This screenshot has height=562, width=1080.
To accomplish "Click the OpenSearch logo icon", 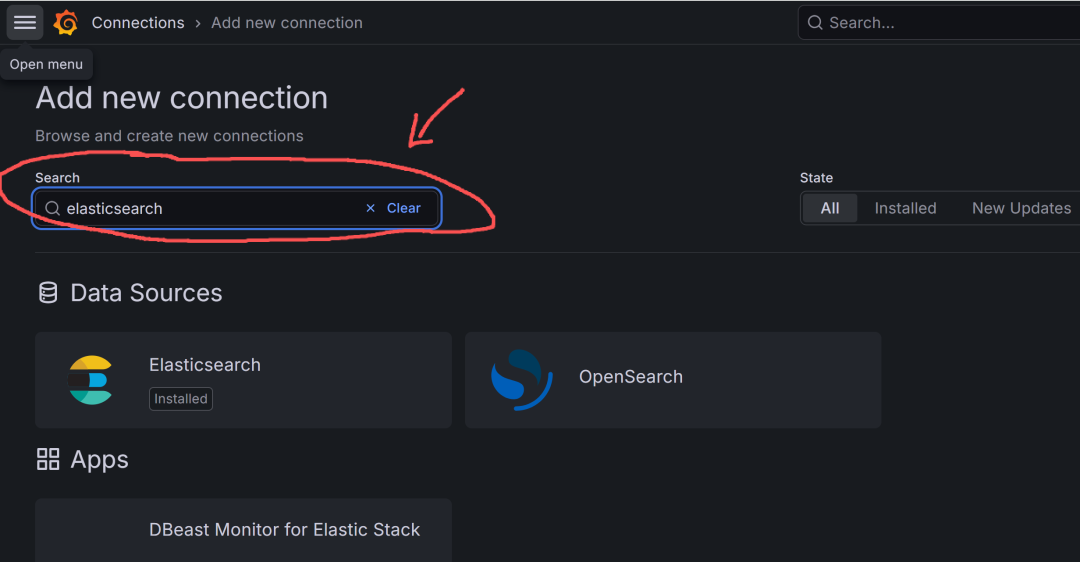I will point(521,380).
